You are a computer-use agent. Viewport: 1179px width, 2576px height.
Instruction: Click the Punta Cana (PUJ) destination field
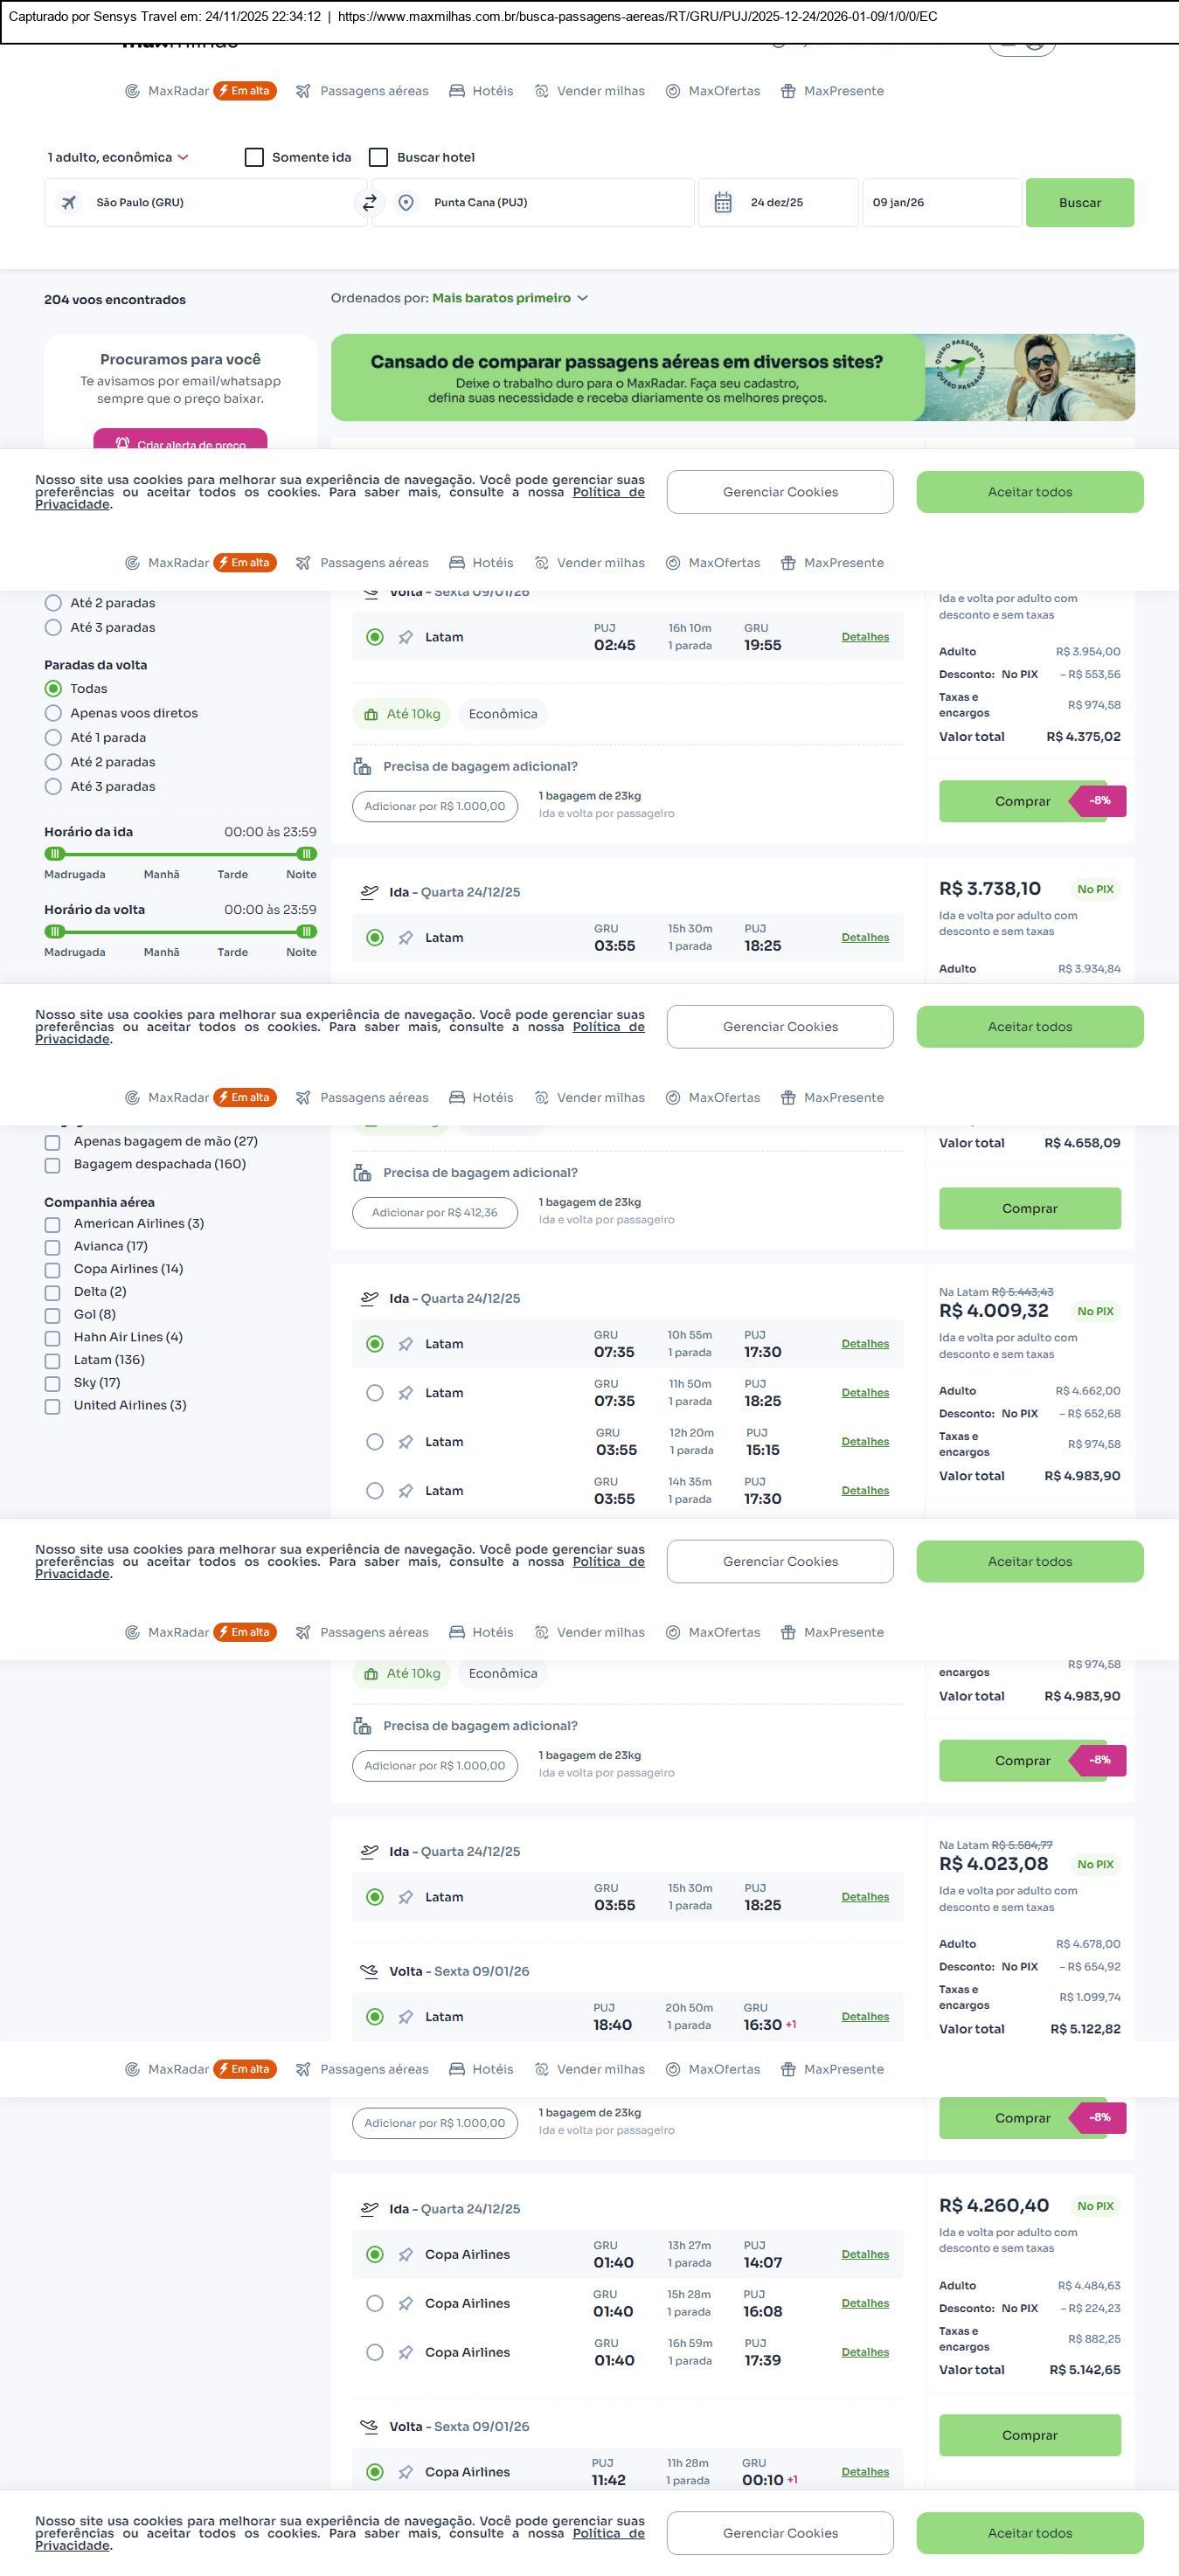coord(550,203)
